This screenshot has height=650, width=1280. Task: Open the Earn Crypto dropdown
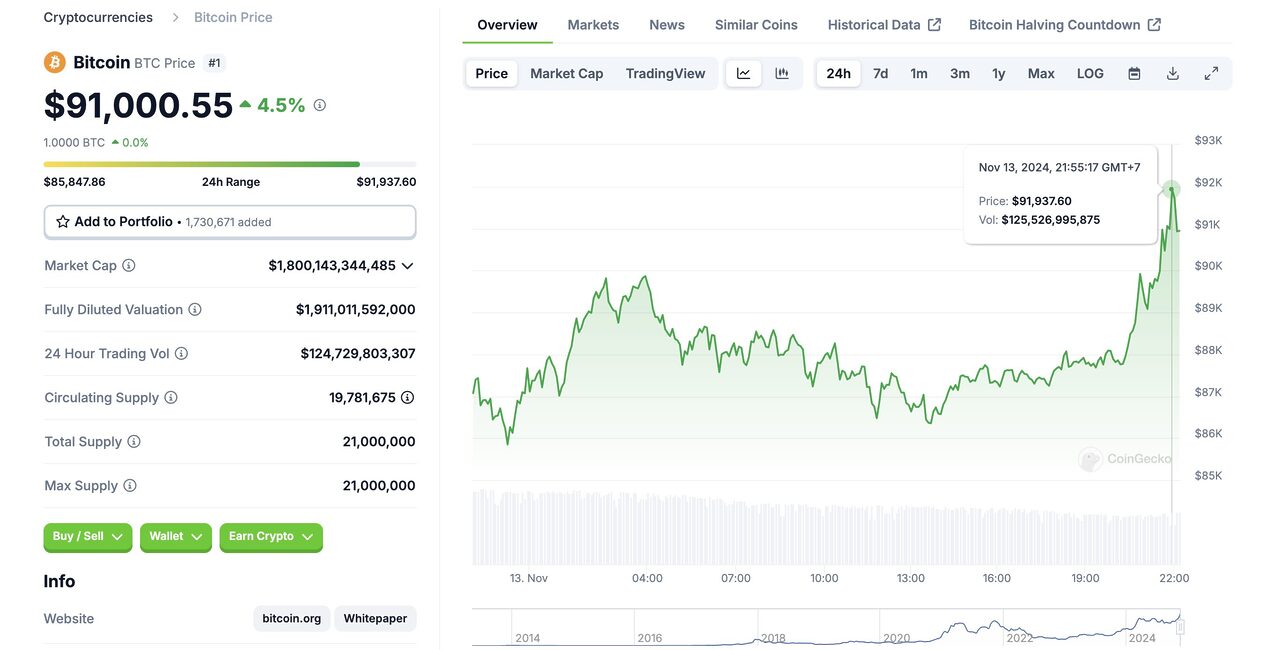point(271,537)
